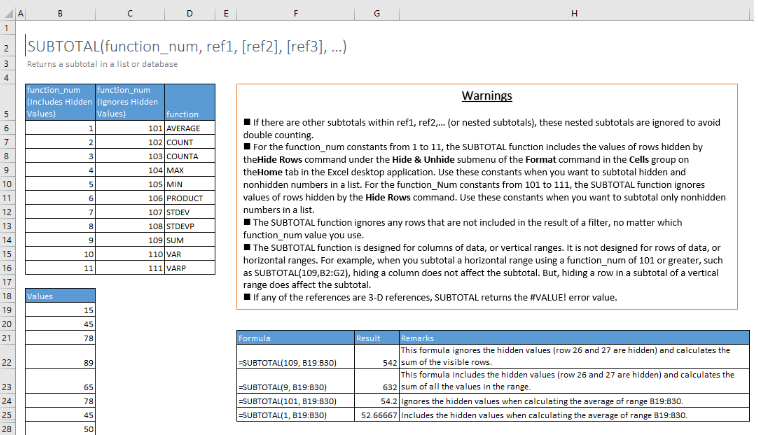Select the VARP cell
The width and height of the screenshot is (758, 435).
pos(190,268)
